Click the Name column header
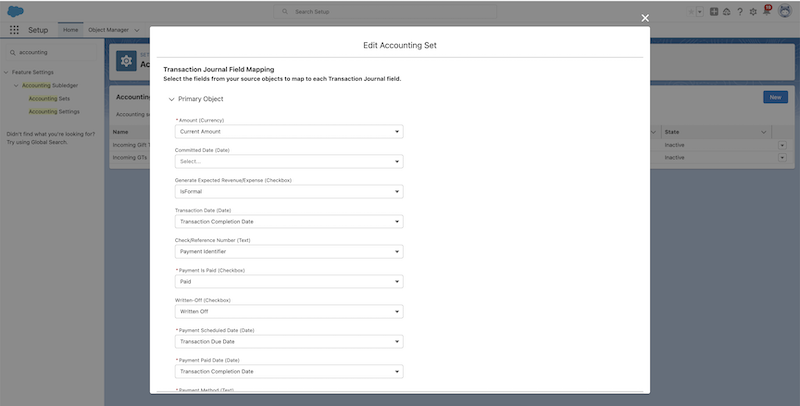Screen dimensions: 800x406 (x=120, y=132)
